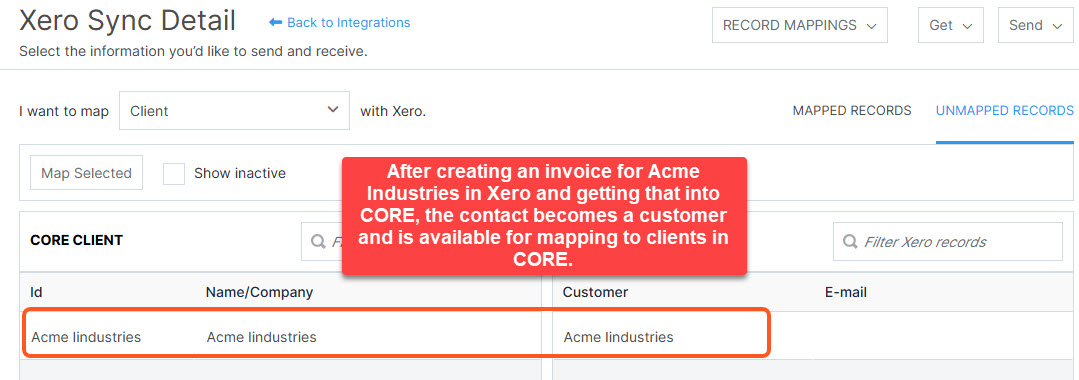Screen dimensions: 1079x380
Task: Switch to the UNMAPPED RECORDS tab
Action: point(1005,111)
